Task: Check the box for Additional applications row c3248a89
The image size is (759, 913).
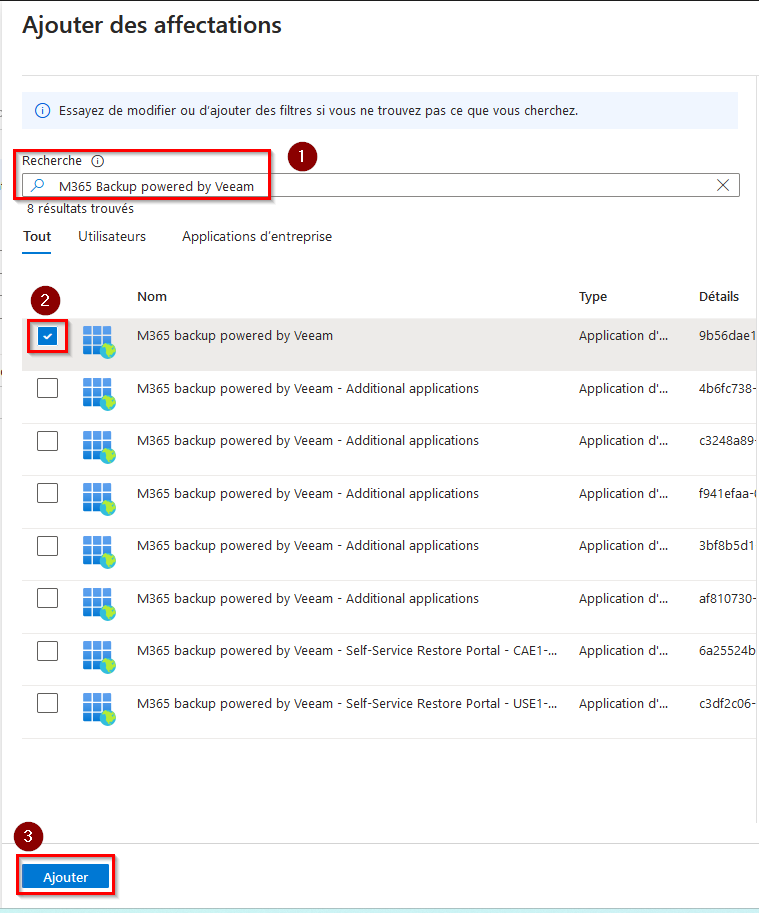Action: click(47, 441)
